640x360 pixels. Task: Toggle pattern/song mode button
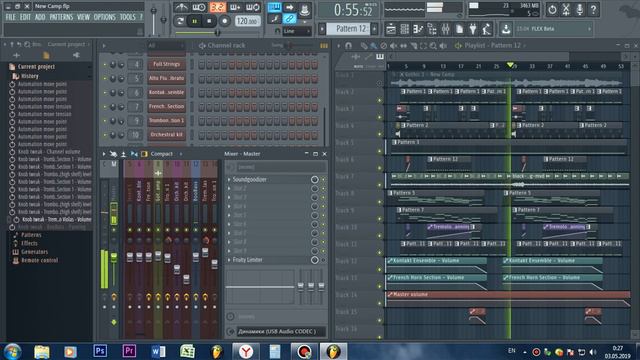point(180,21)
